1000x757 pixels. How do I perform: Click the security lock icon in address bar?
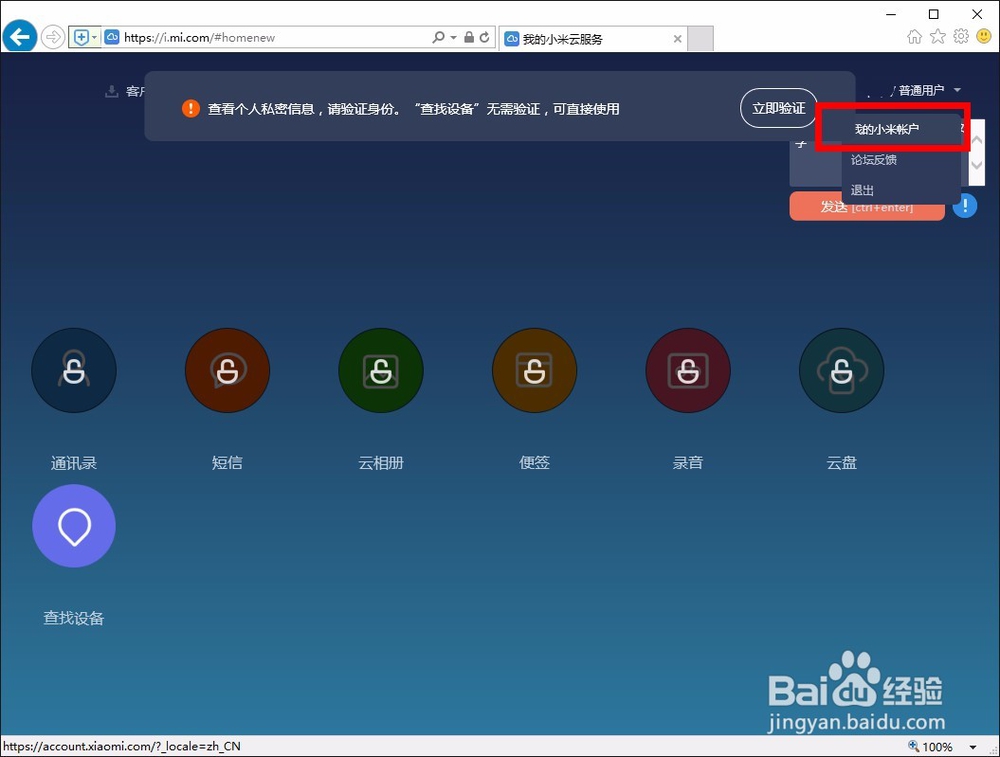(x=469, y=37)
